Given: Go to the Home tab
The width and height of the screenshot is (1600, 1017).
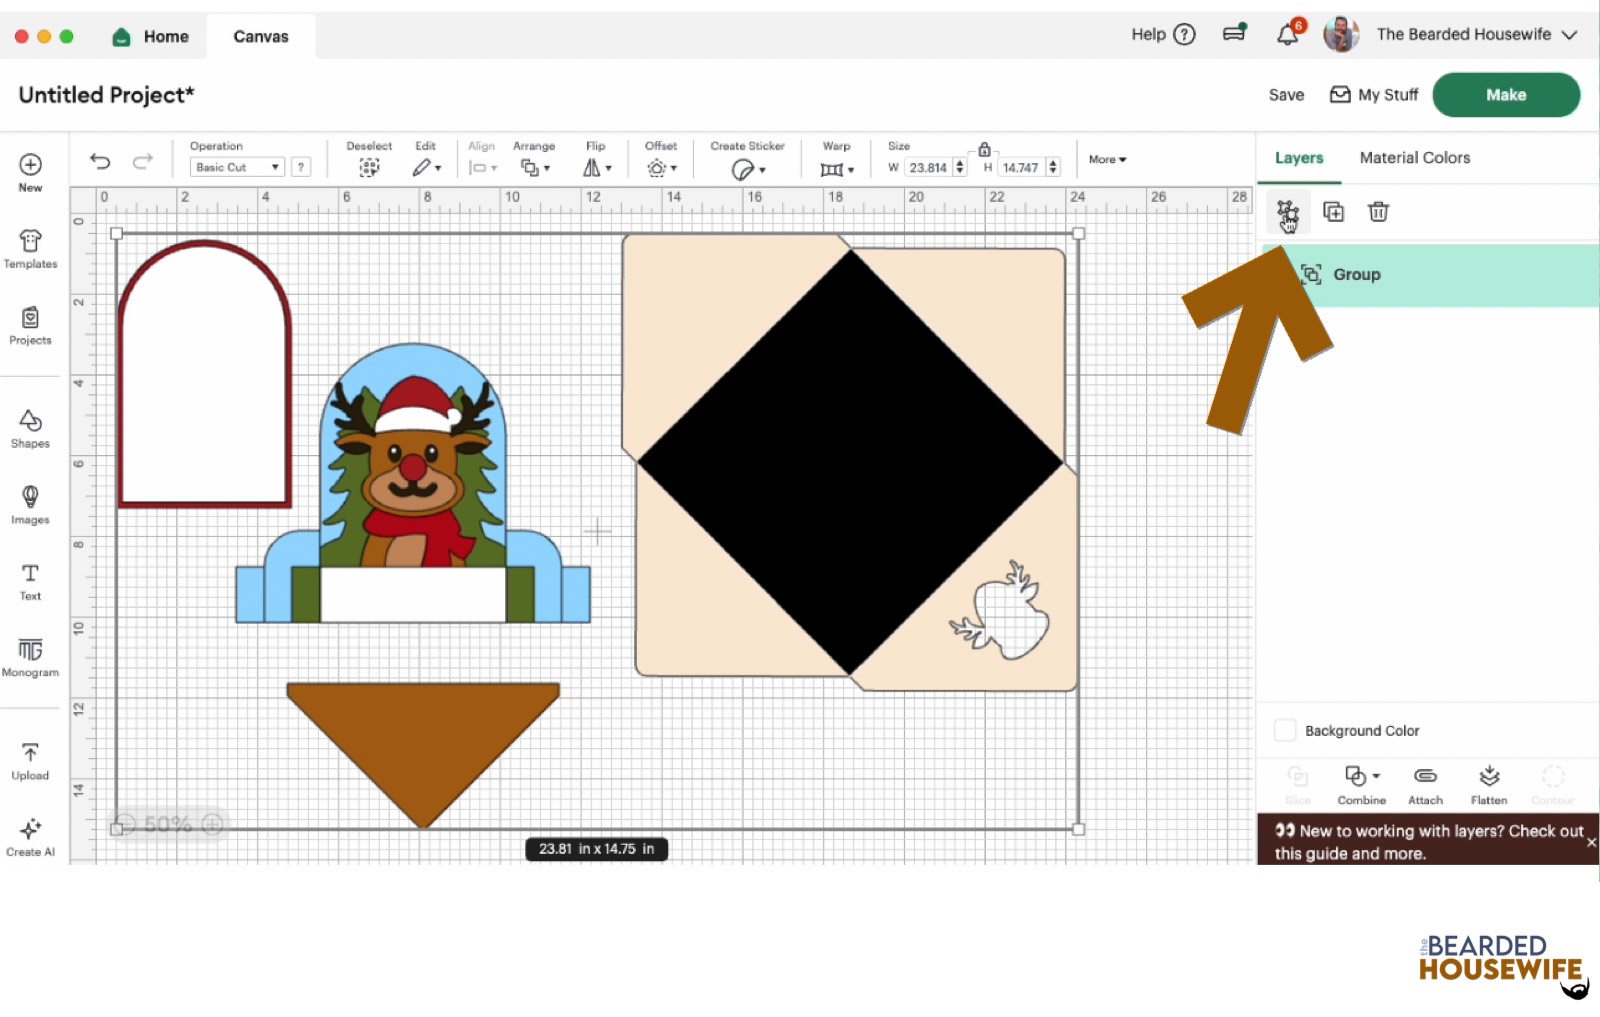Looking at the screenshot, I should pyautogui.click(x=152, y=37).
